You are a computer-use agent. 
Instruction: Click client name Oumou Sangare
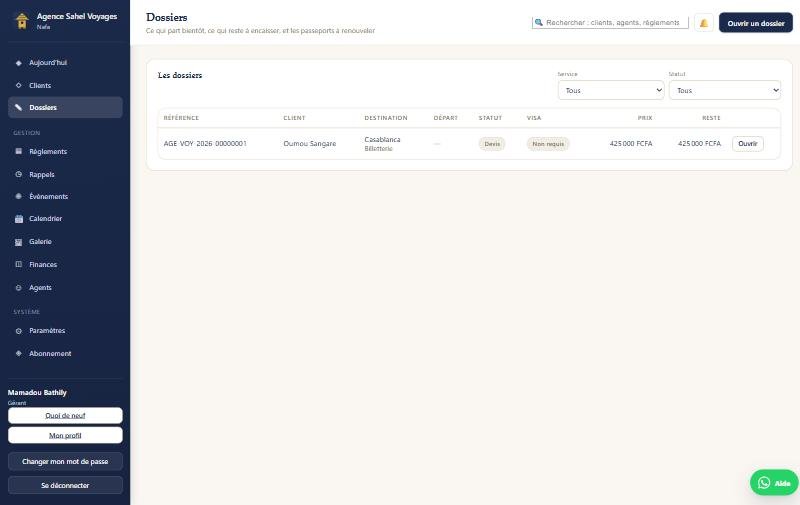tap(310, 144)
